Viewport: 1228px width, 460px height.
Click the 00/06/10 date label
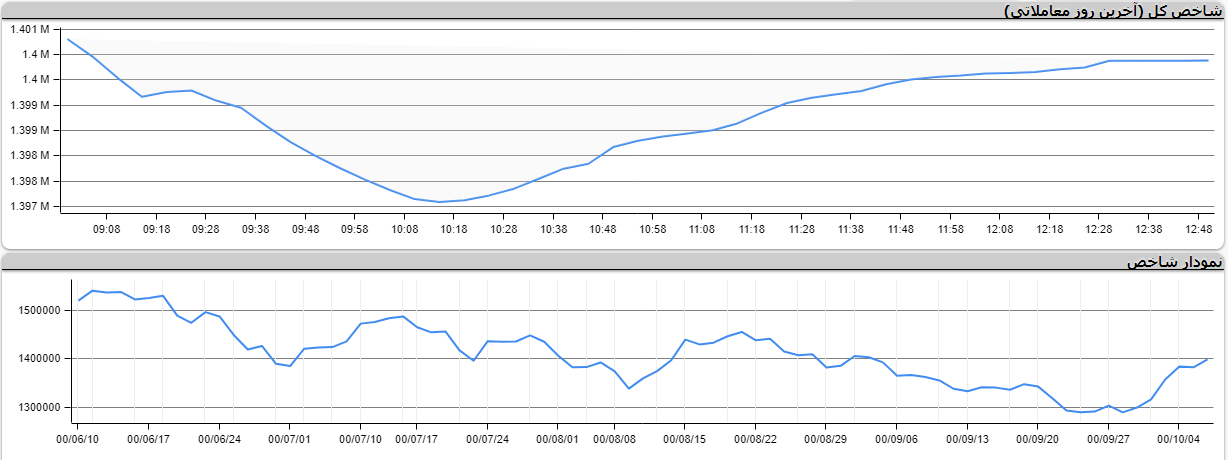(77, 438)
